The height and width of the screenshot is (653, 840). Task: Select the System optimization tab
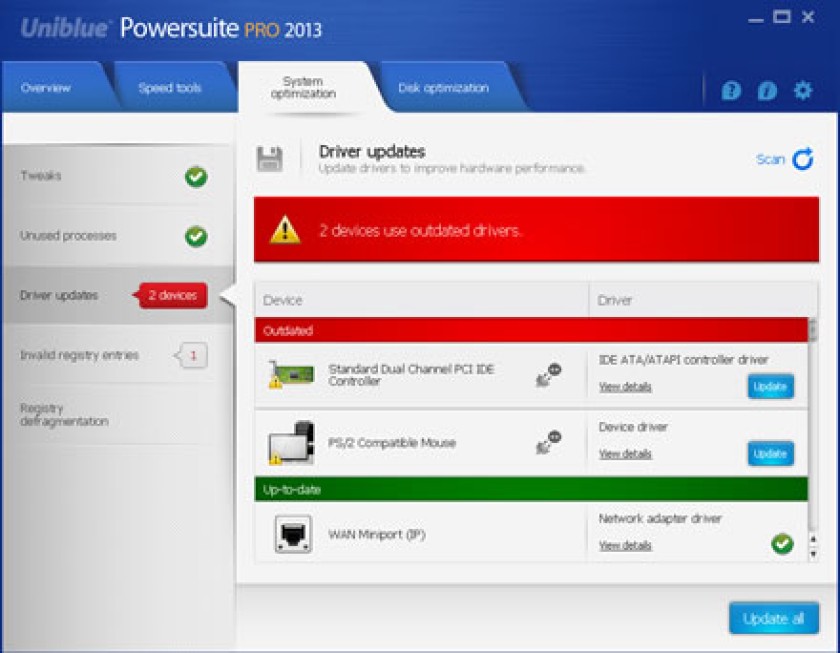point(303,87)
